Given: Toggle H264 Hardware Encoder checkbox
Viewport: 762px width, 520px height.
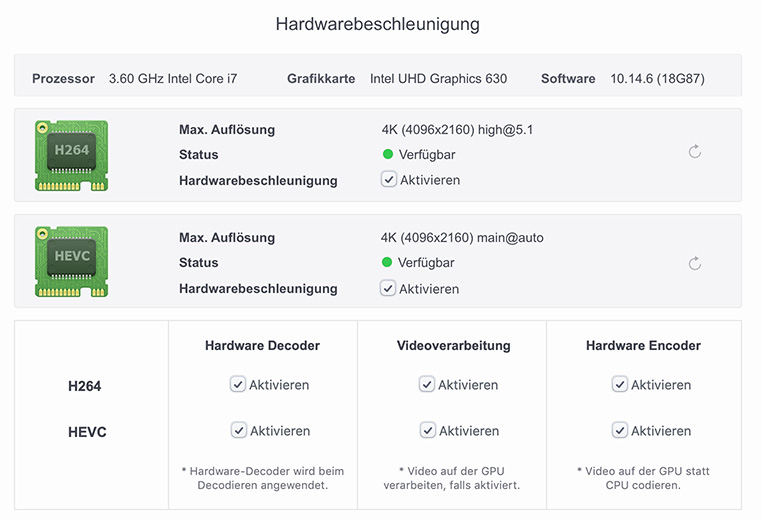Looking at the screenshot, I should click(620, 384).
